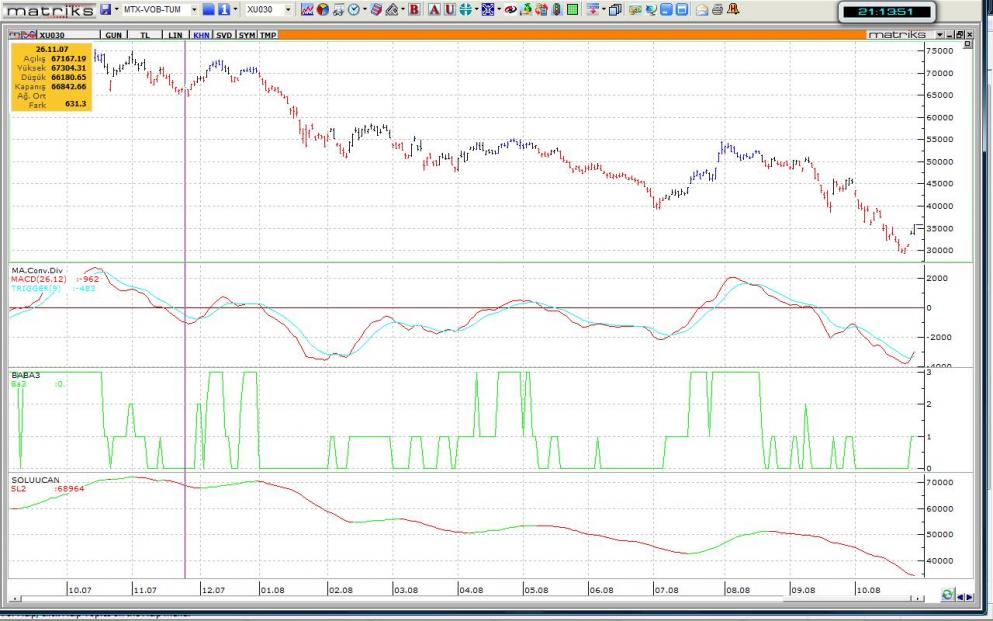
Task: Click the red A letter icon
Action: click(435, 9)
